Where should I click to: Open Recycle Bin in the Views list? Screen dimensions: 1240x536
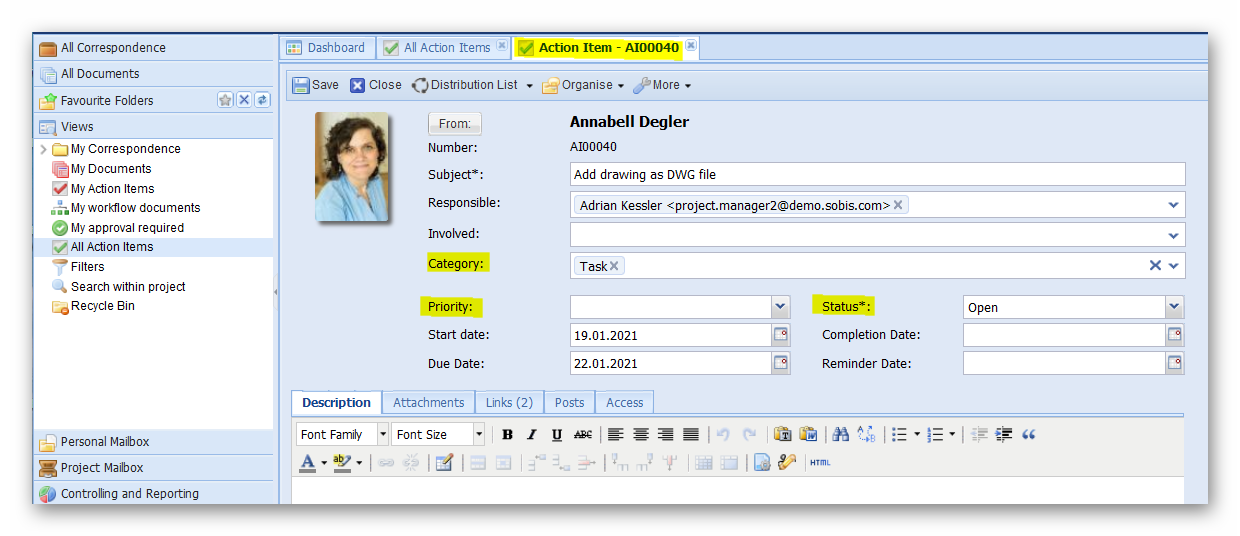coord(102,306)
